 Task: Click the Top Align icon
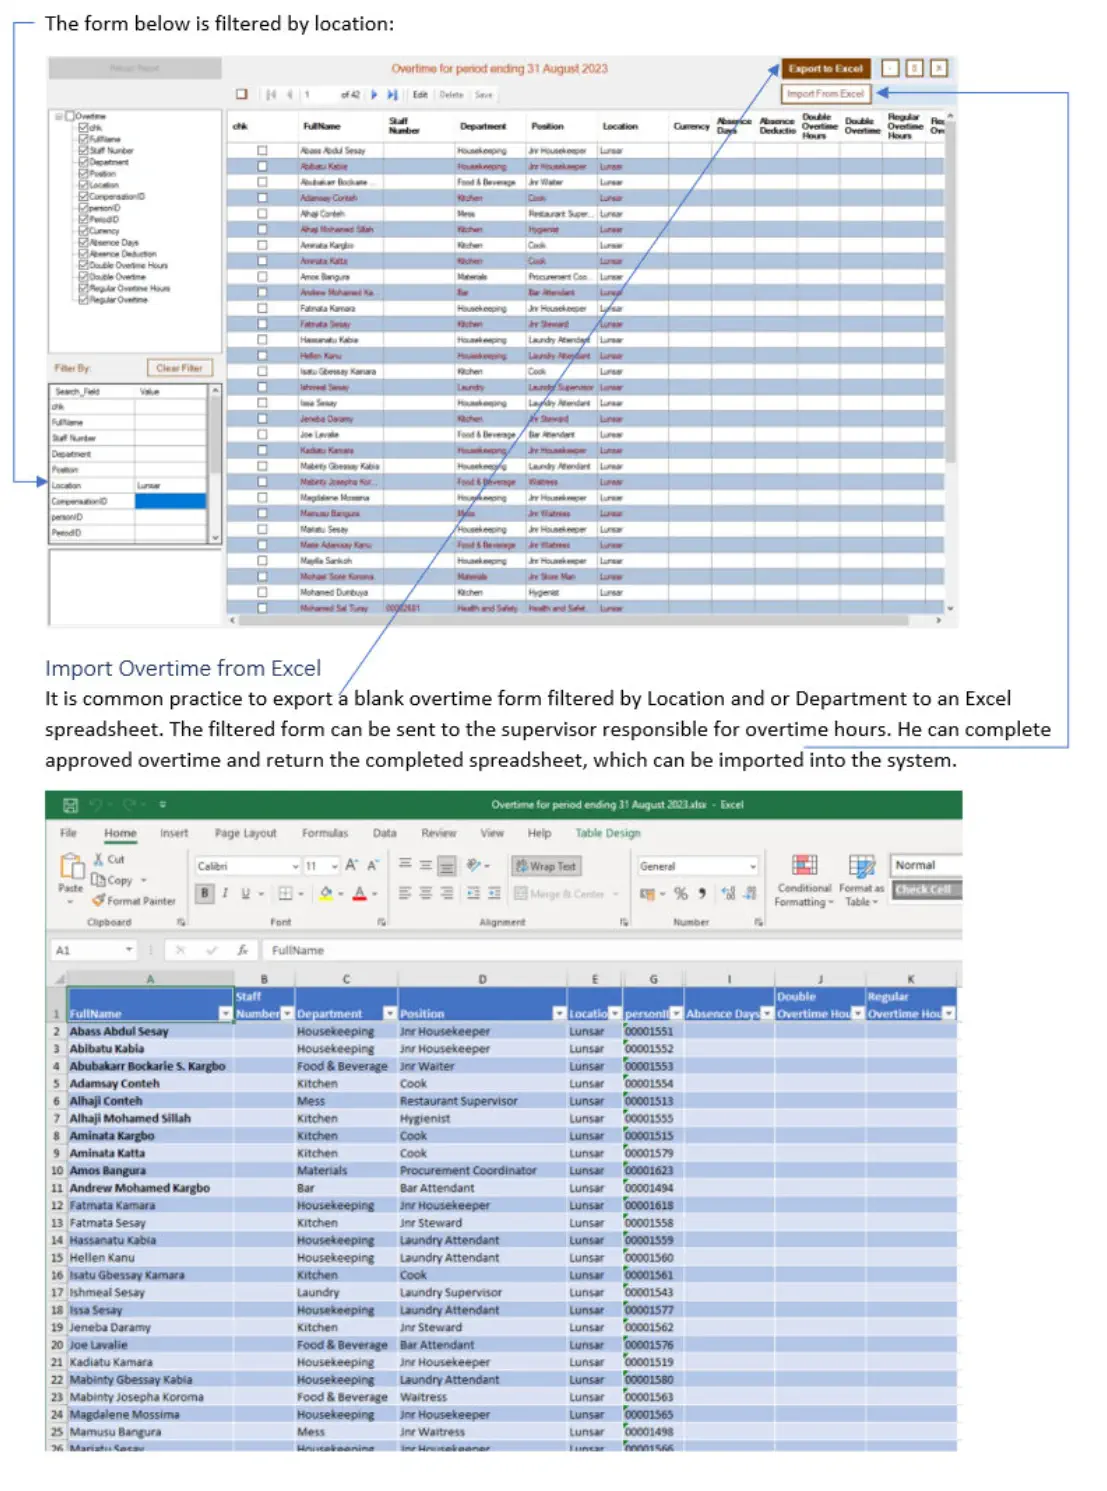click(x=405, y=865)
